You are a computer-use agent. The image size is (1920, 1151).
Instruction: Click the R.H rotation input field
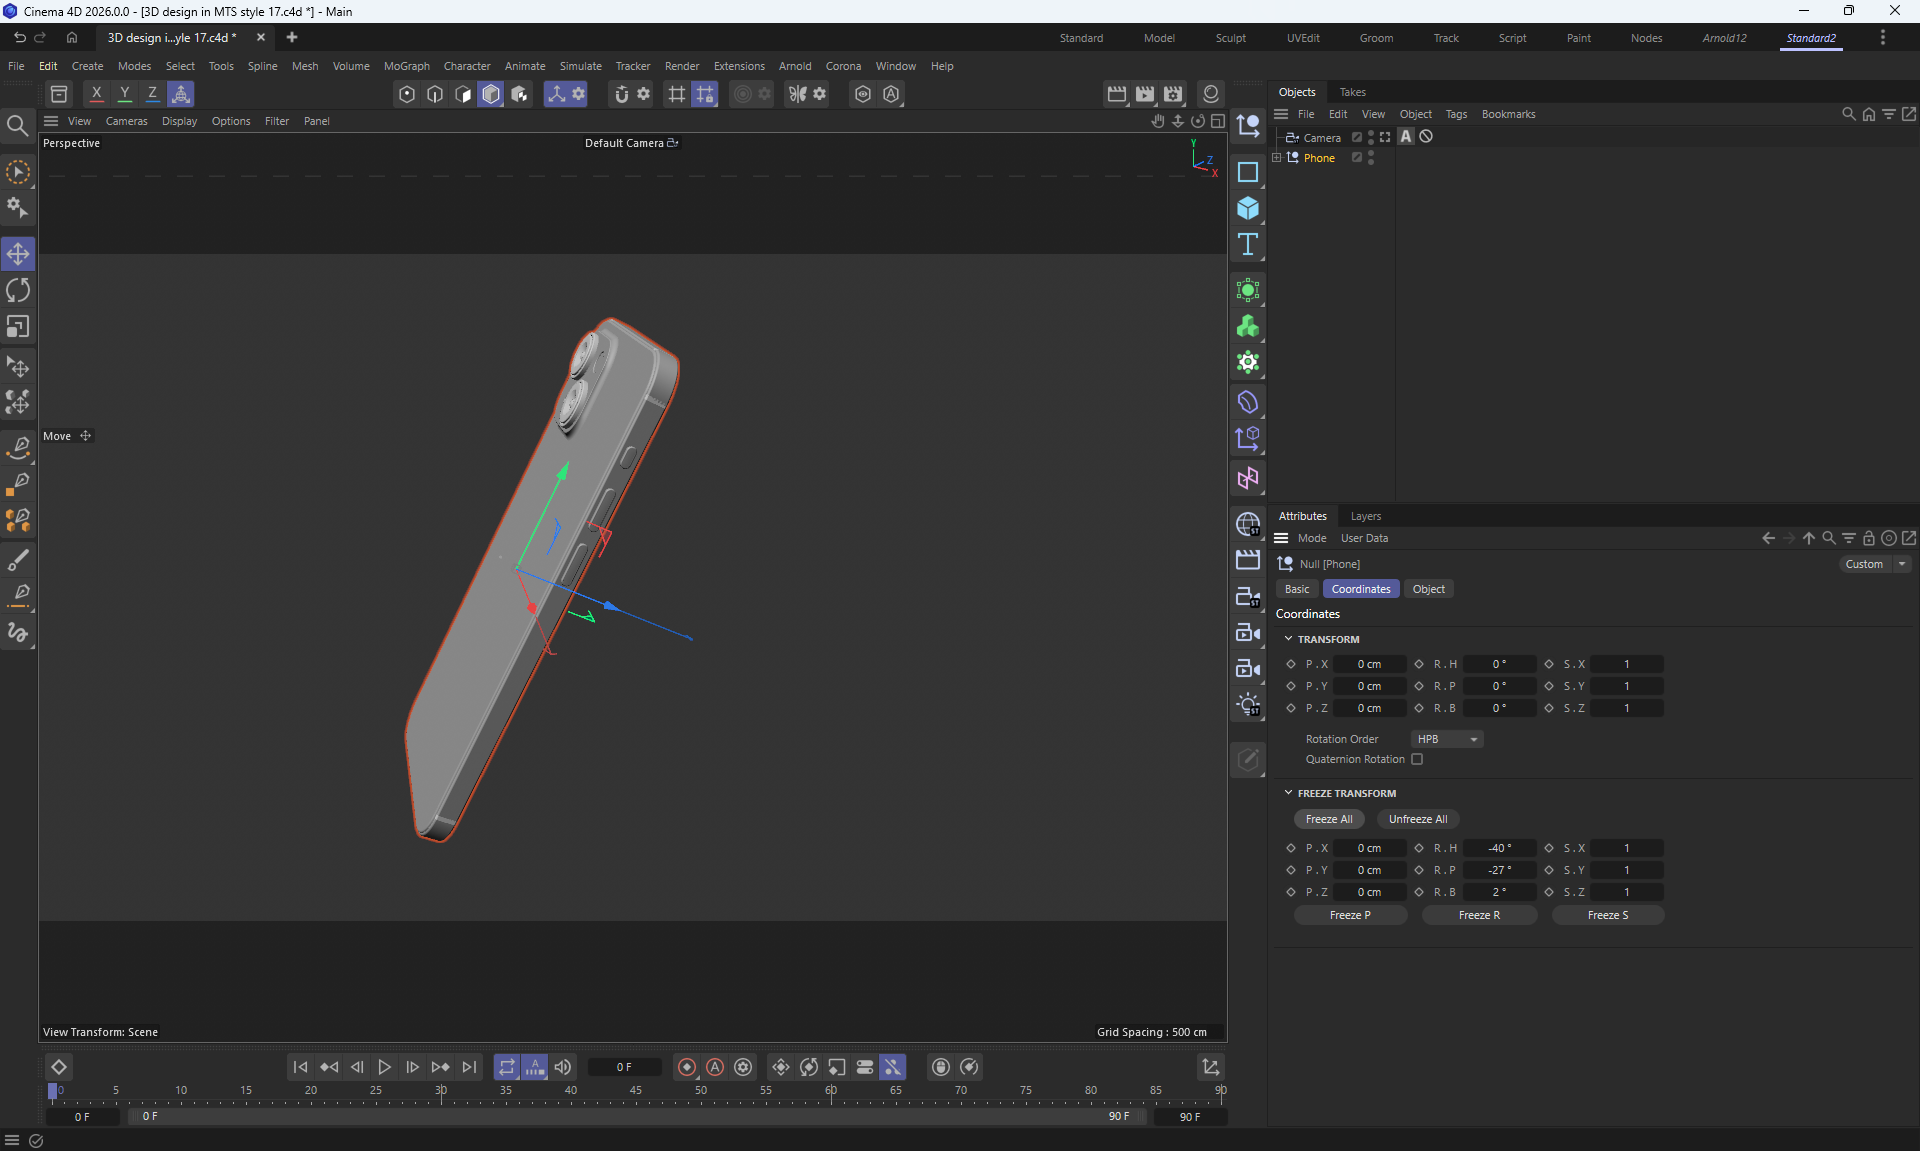[1498, 664]
